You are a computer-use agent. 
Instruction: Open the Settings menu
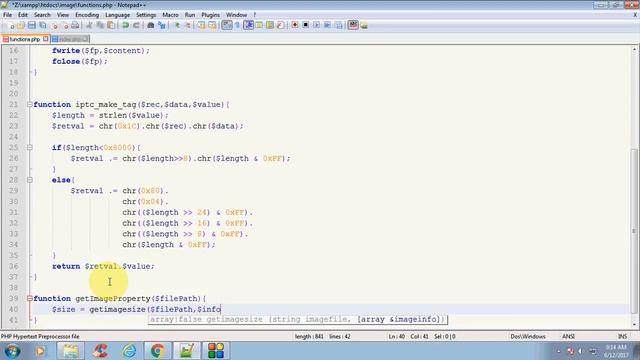[146, 15]
